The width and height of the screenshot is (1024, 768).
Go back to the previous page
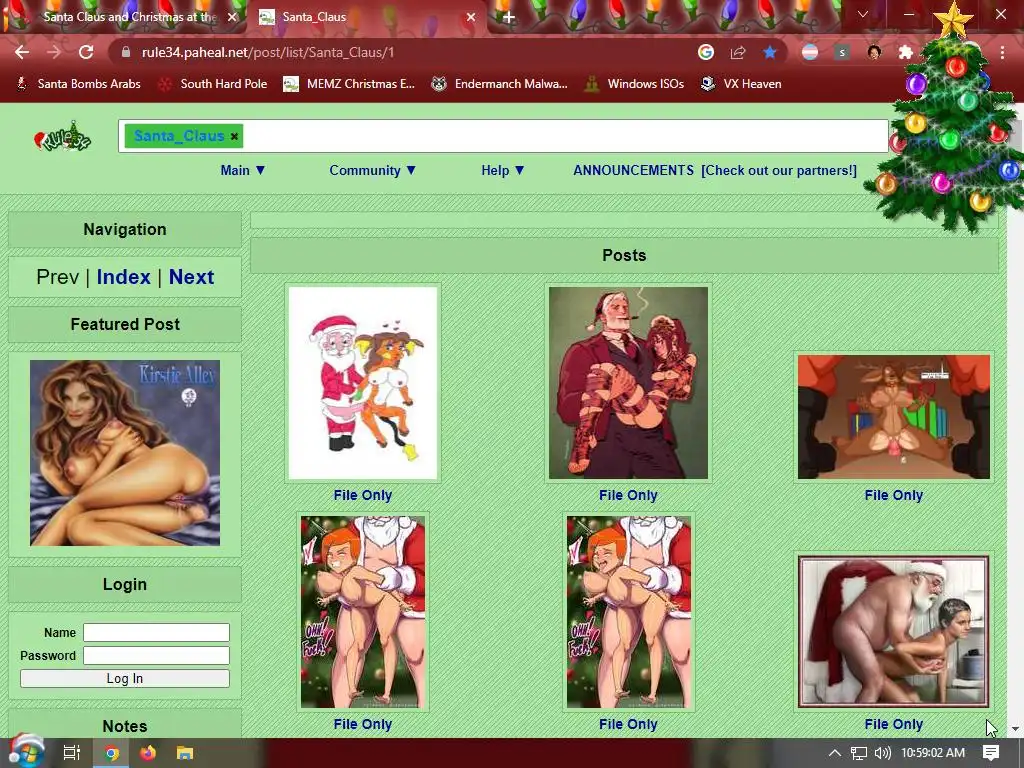pos(22,52)
